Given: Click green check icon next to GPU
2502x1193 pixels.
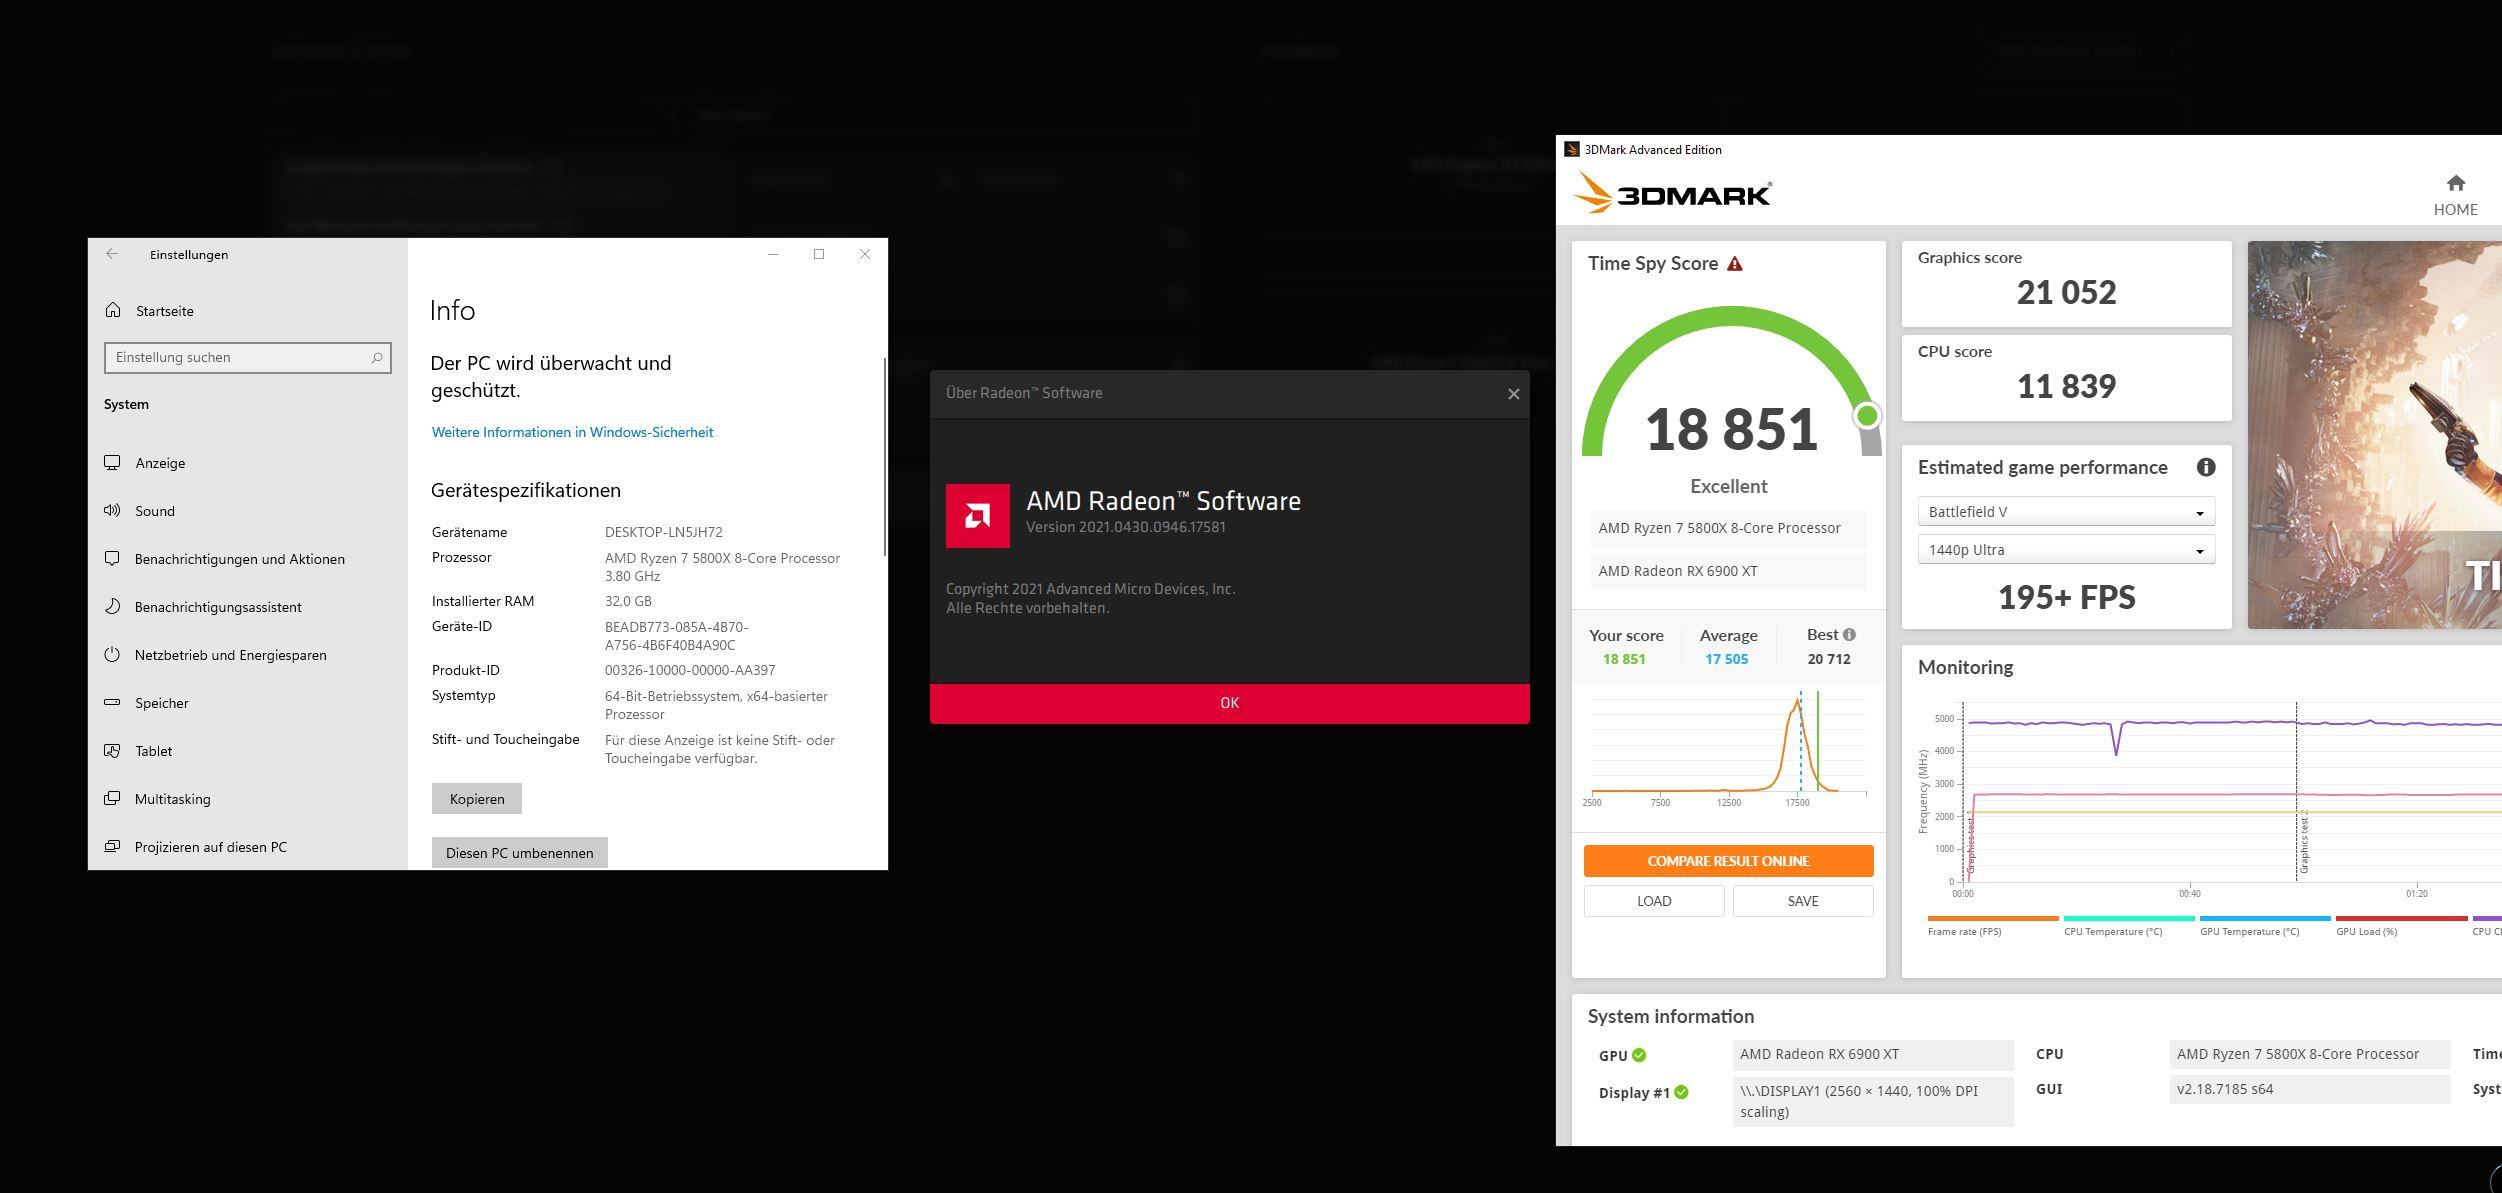Looking at the screenshot, I should [1639, 1055].
